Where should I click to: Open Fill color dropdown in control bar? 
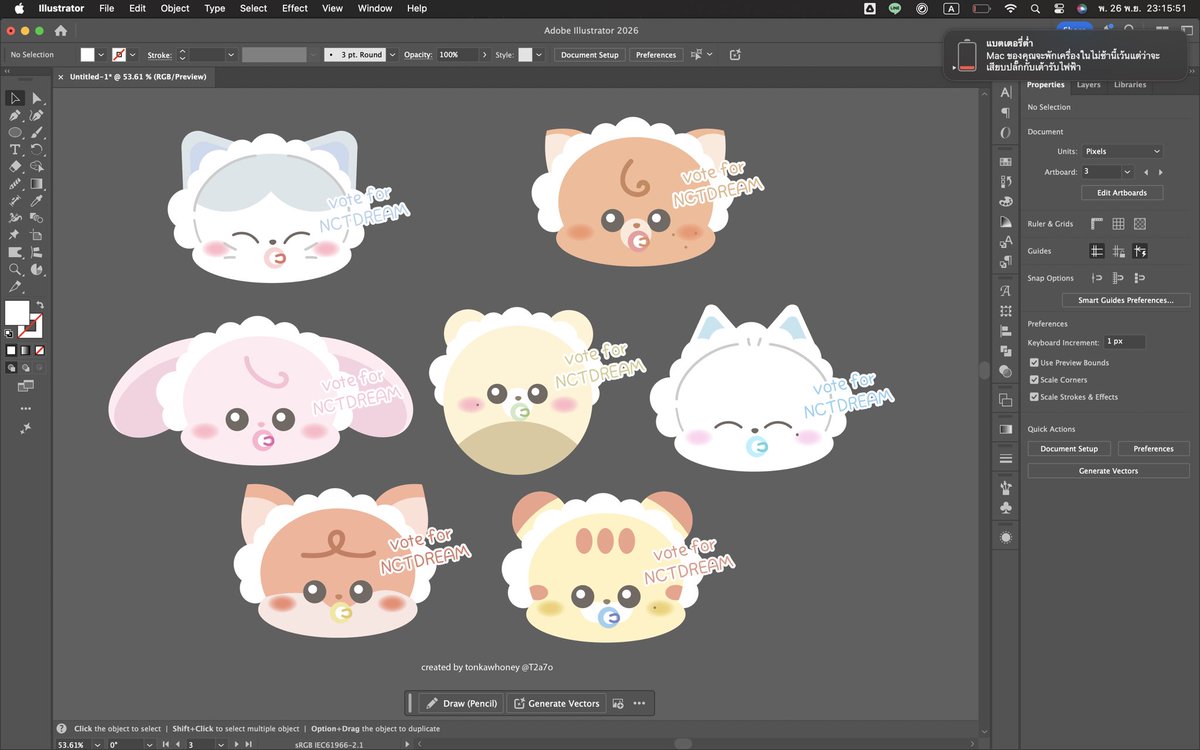[101, 55]
